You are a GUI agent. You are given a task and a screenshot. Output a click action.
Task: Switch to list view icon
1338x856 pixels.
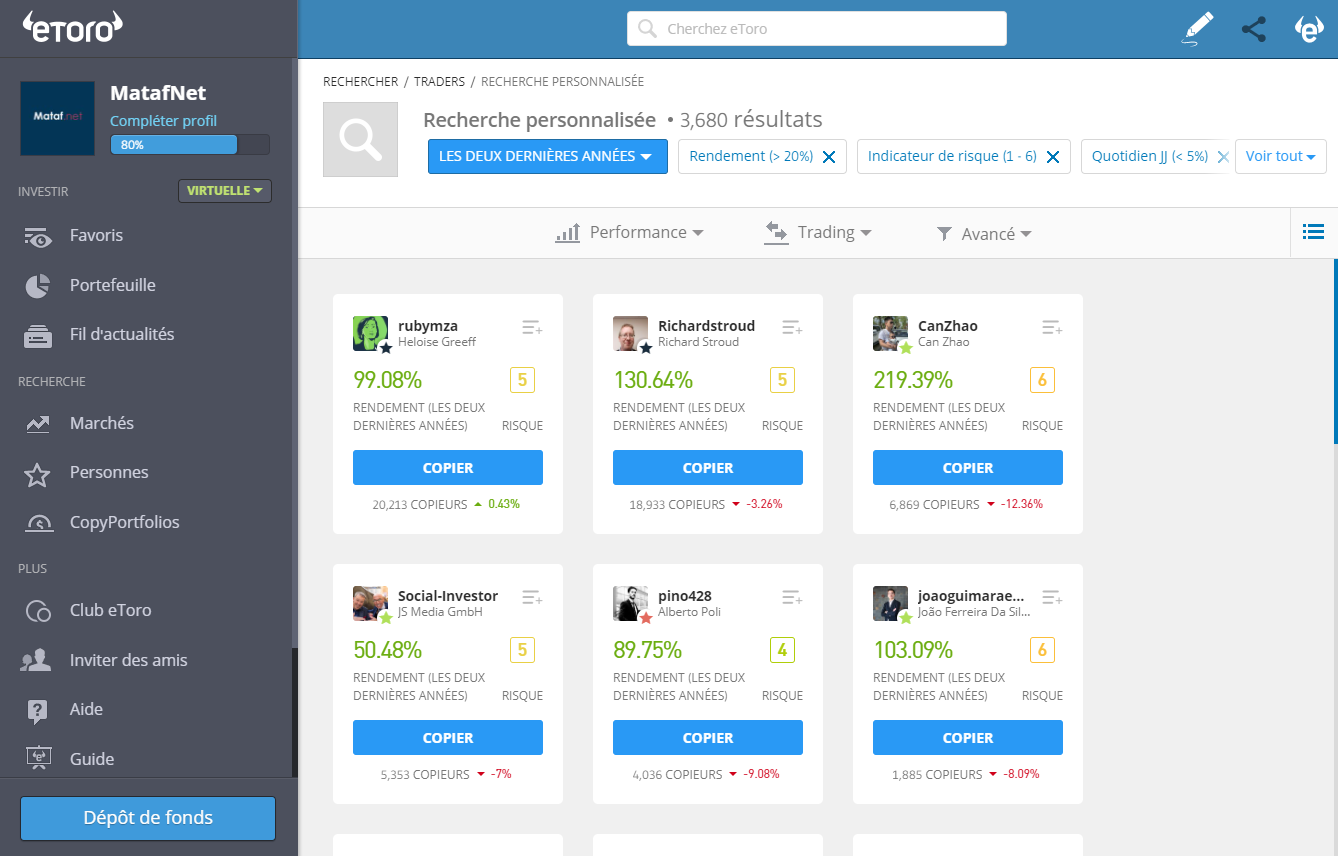[x=1313, y=232]
